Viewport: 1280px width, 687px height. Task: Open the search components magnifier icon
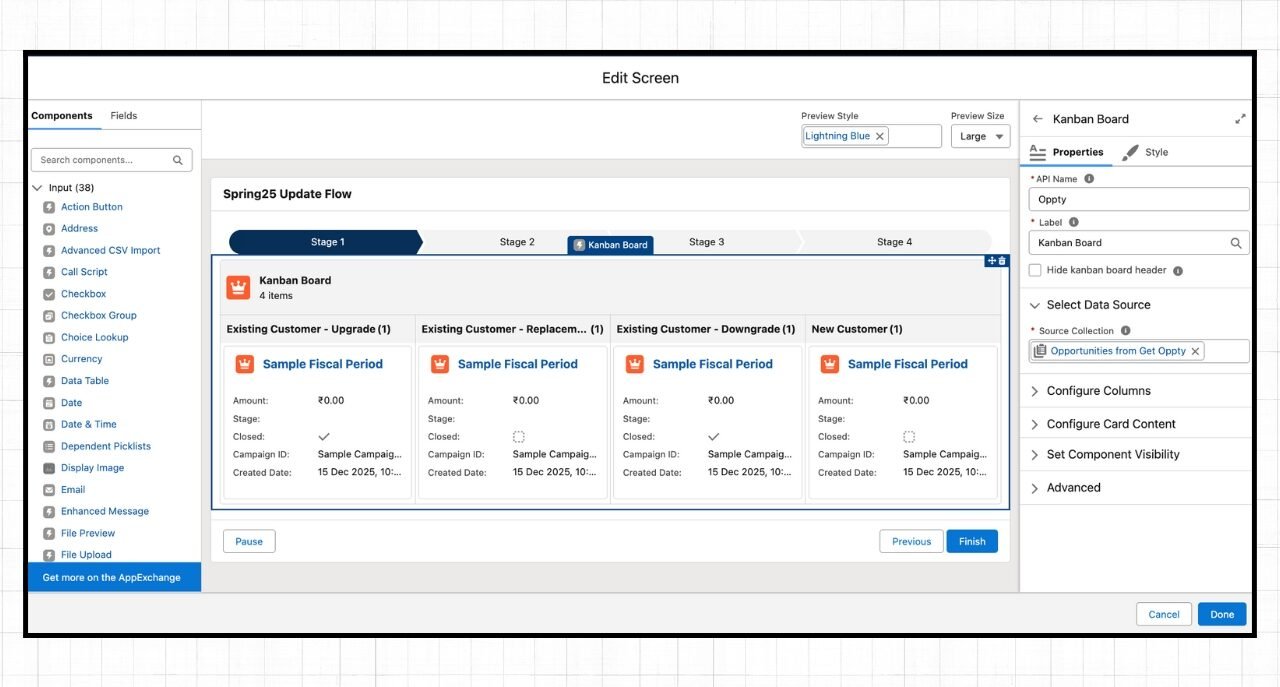178,159
